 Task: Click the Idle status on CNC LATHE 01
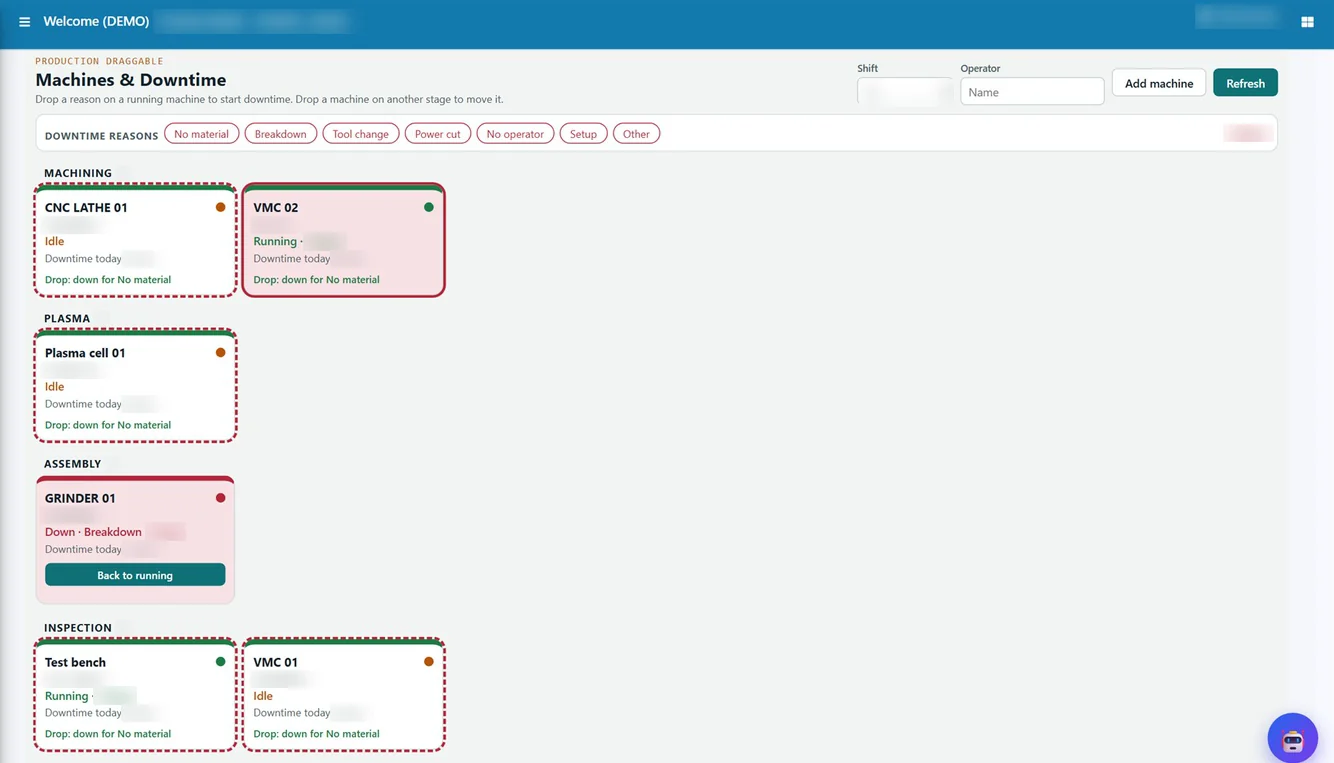click(54, 241)
